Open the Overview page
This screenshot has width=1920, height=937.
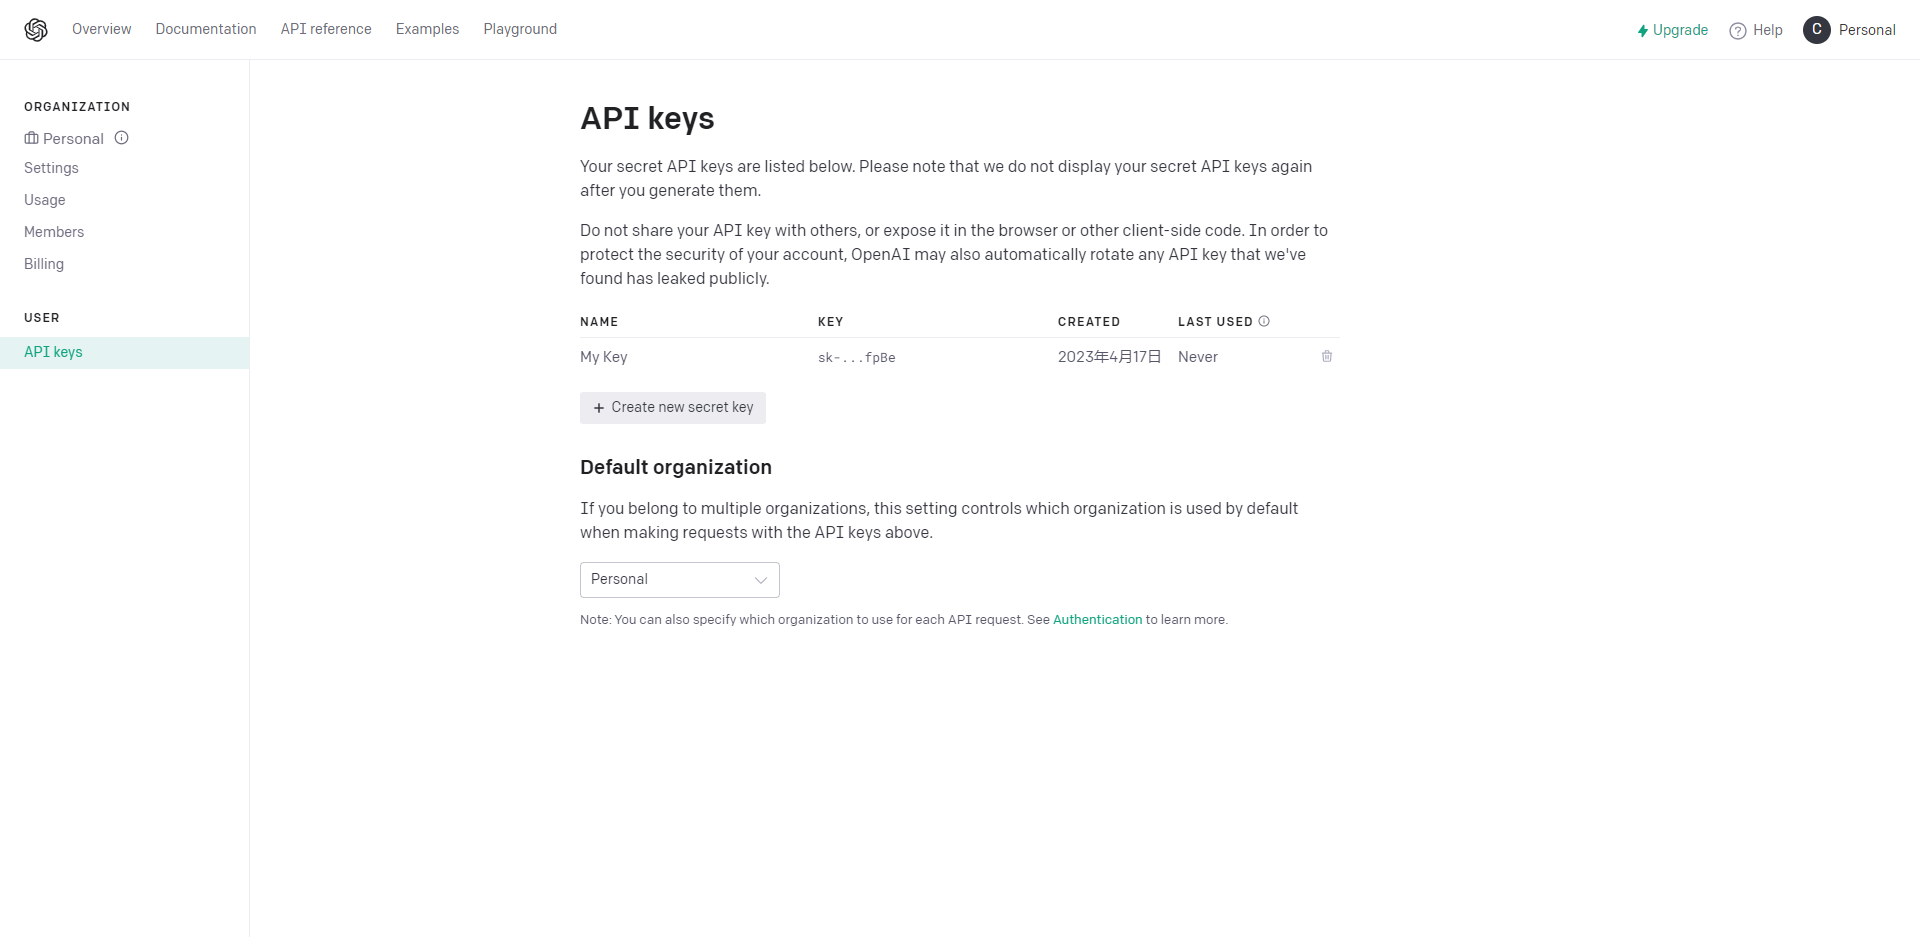101,29
